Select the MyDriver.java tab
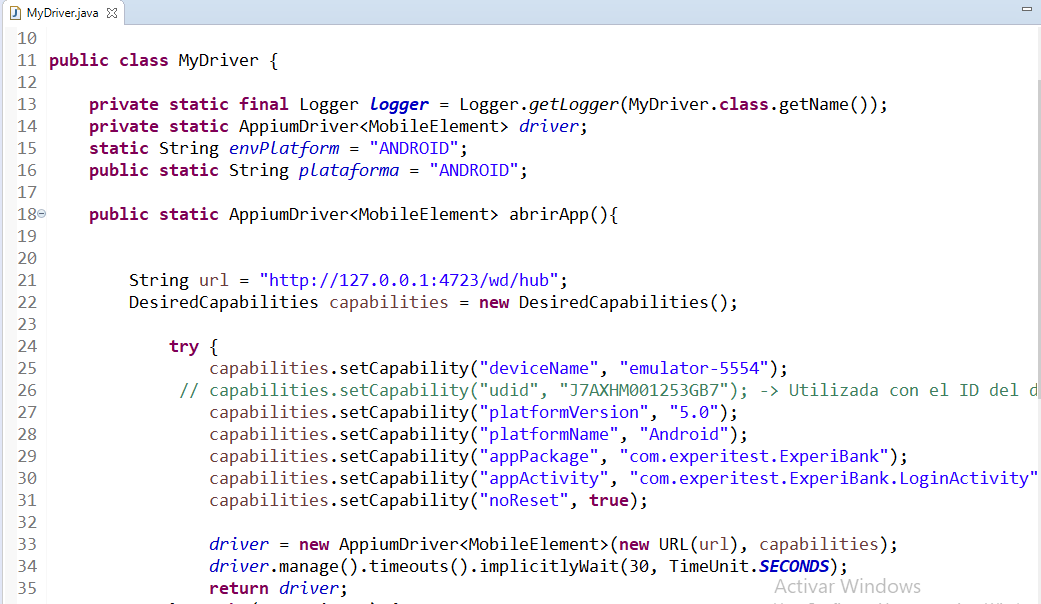1041x604 pixels. click(x=63, y=13)
